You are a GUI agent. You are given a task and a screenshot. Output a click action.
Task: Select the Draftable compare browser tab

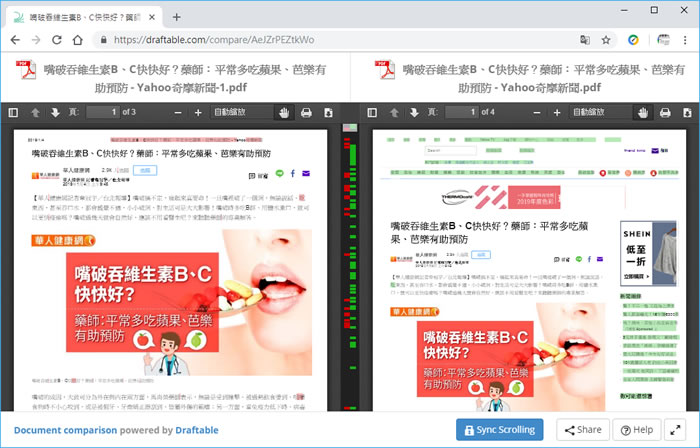click(84, 17)
